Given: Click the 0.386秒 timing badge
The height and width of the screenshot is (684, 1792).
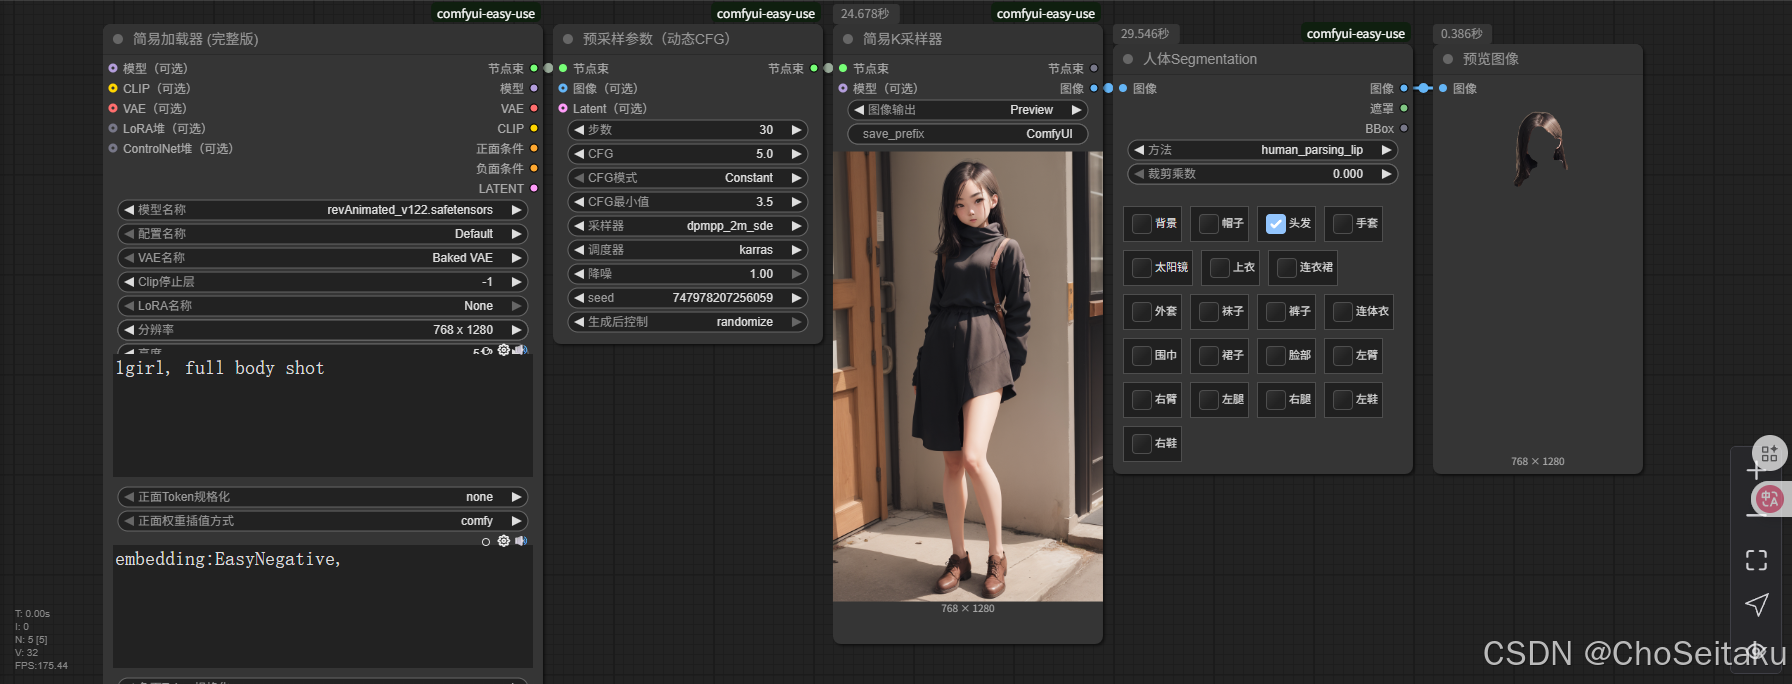Looking at the screenshot, I should pyautogui.click(x=1462, y=34).
